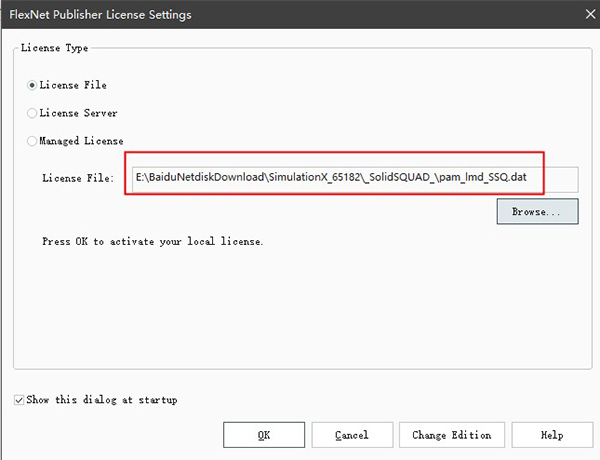Click the "Press OK to activate" message
Image resolution: width=600 pixels, height=460 pixels.
coord(153,242)
